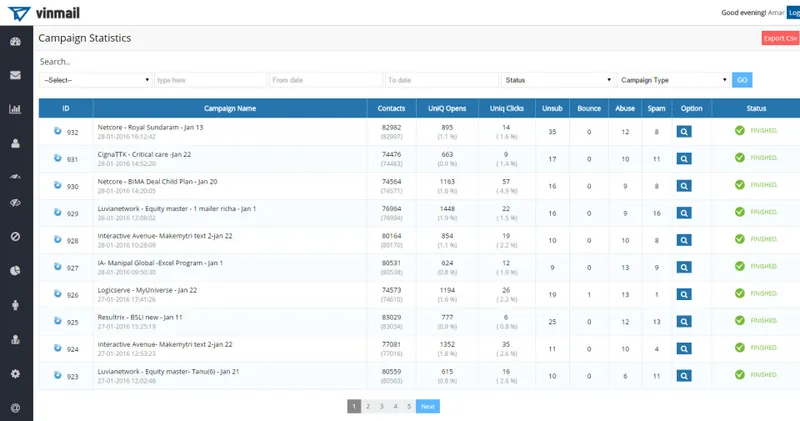View details magnifier for campaign 928
The width and height of the screenshot is (800, 421).
coord(684,240)
